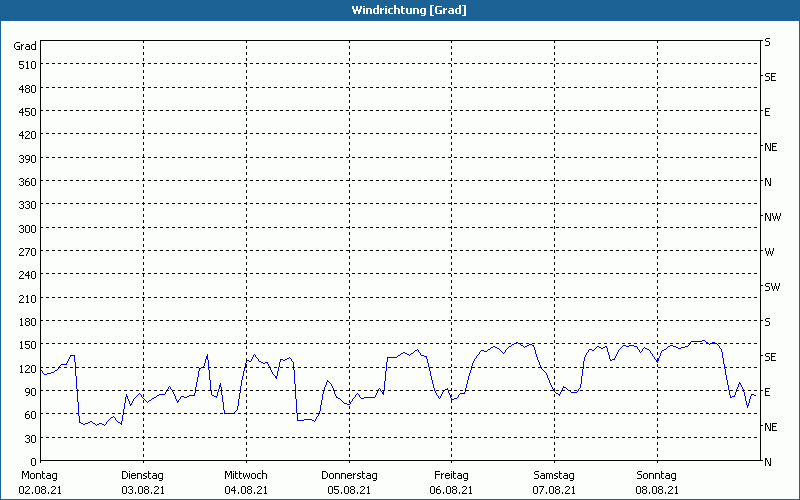Click the "Montag" day label

[39, 475]
